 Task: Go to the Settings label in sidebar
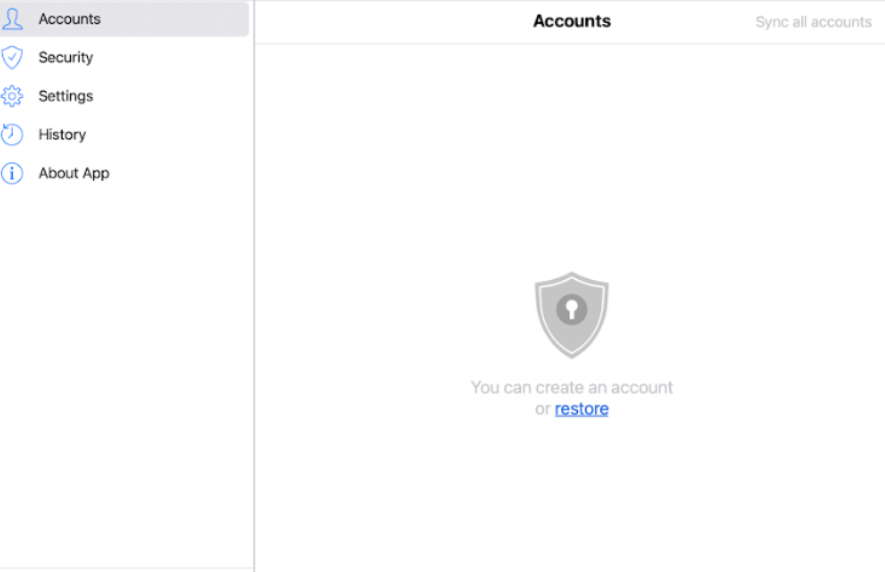65,96
